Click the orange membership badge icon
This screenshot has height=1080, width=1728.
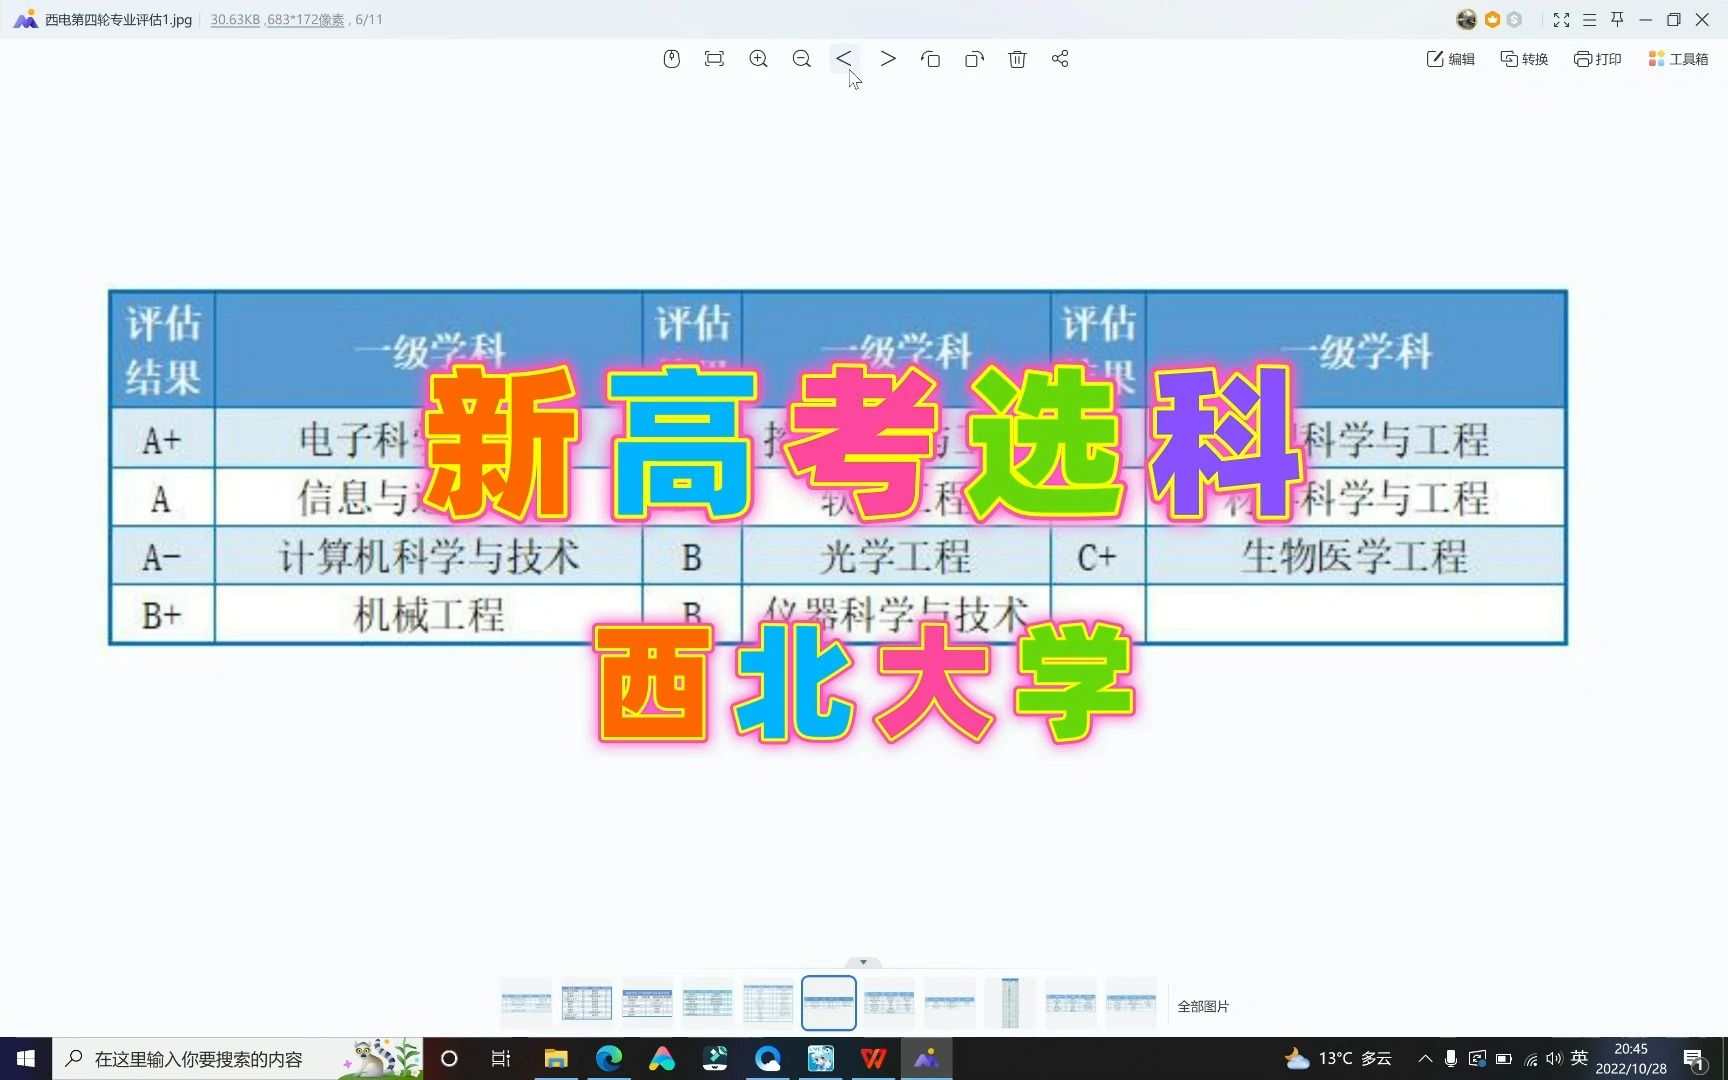1492,19
